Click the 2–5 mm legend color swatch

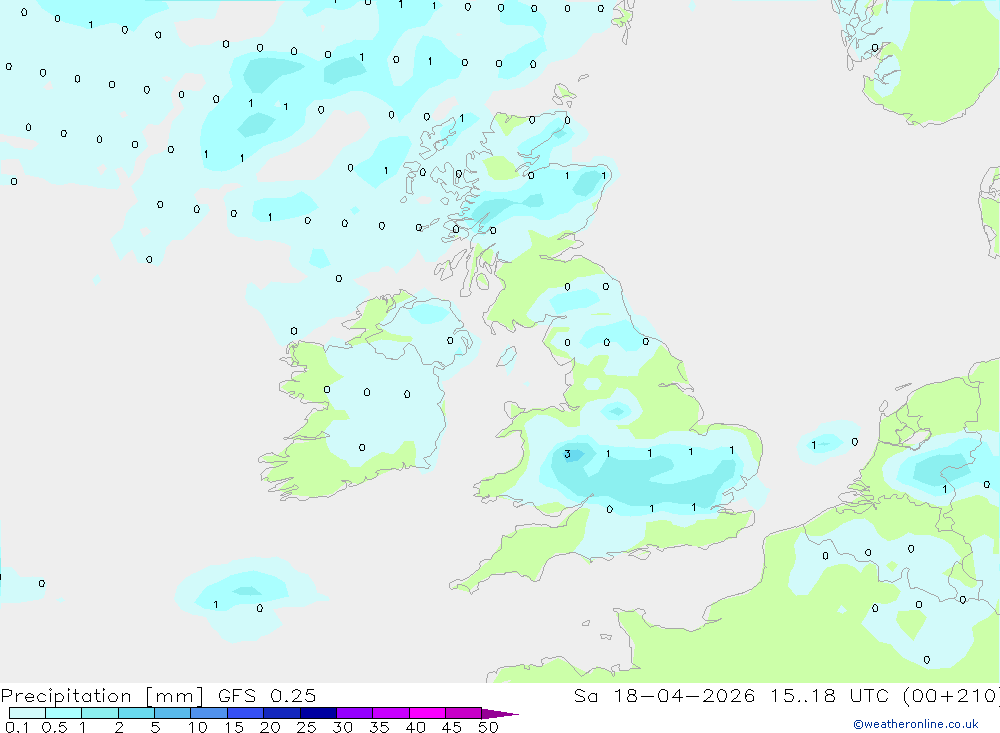click(x=136, y=713)
